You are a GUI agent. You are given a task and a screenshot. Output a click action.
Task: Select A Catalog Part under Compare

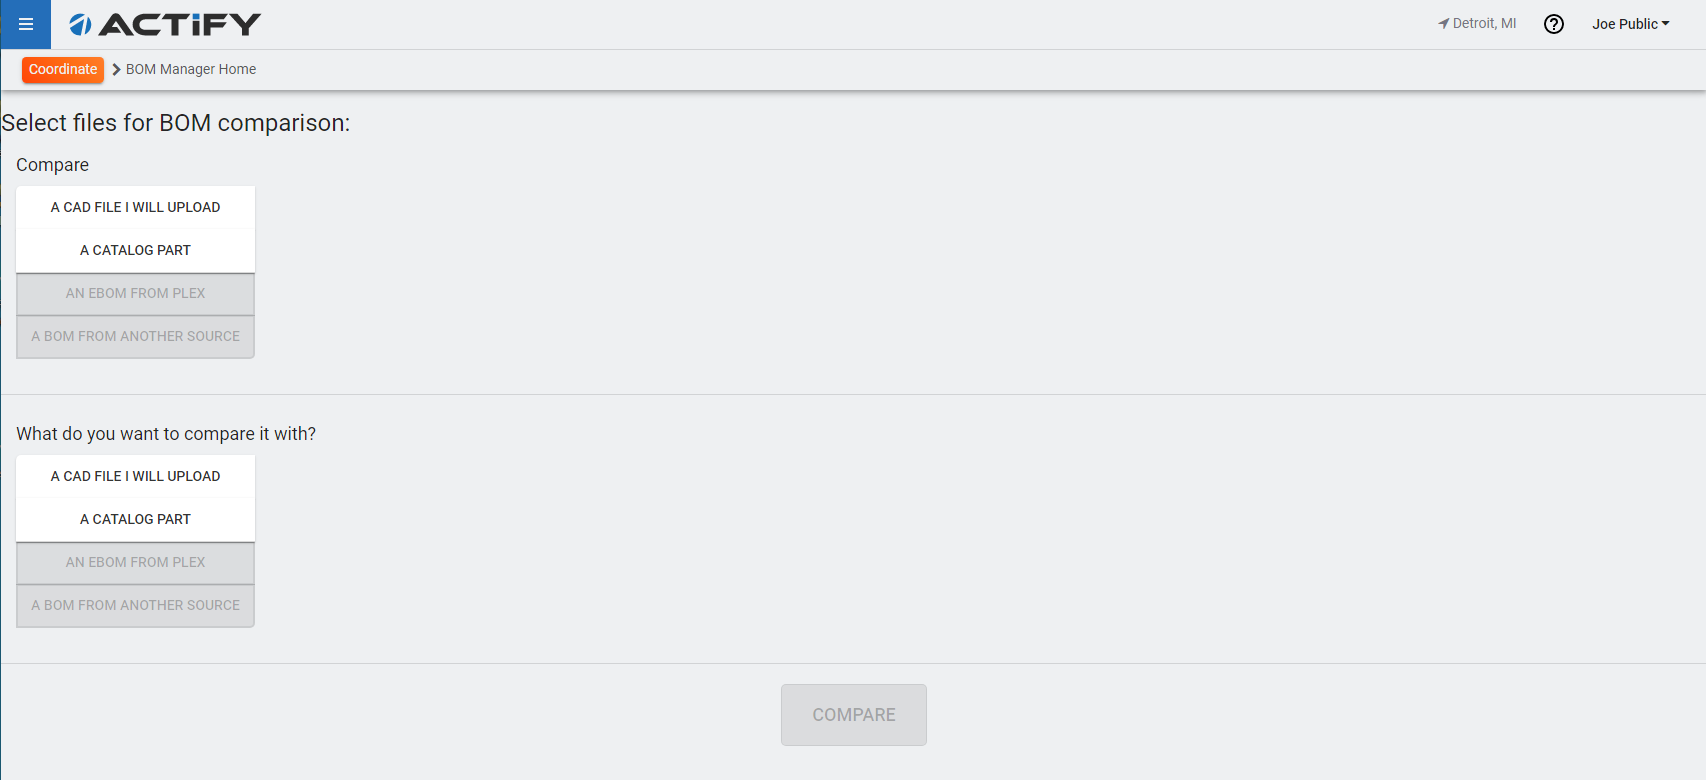pyautogui.click(x=135, y=250)
